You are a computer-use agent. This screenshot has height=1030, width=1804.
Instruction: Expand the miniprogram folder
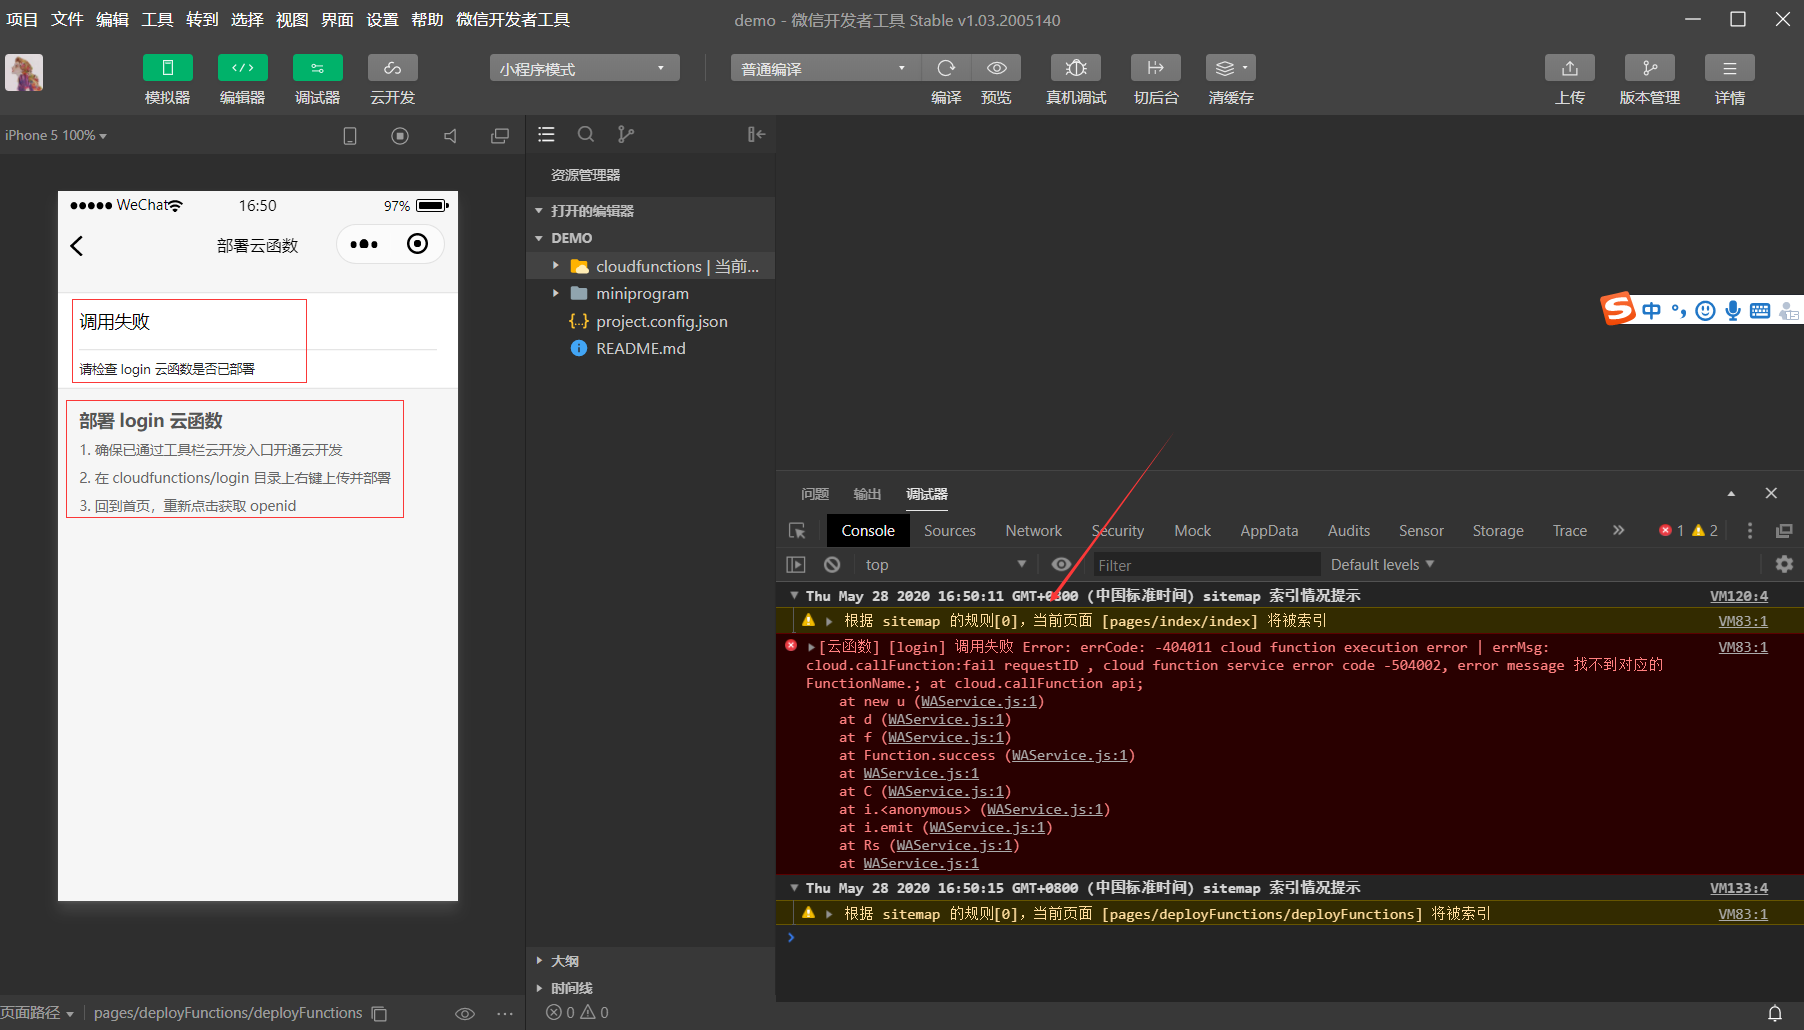(555, 293)
